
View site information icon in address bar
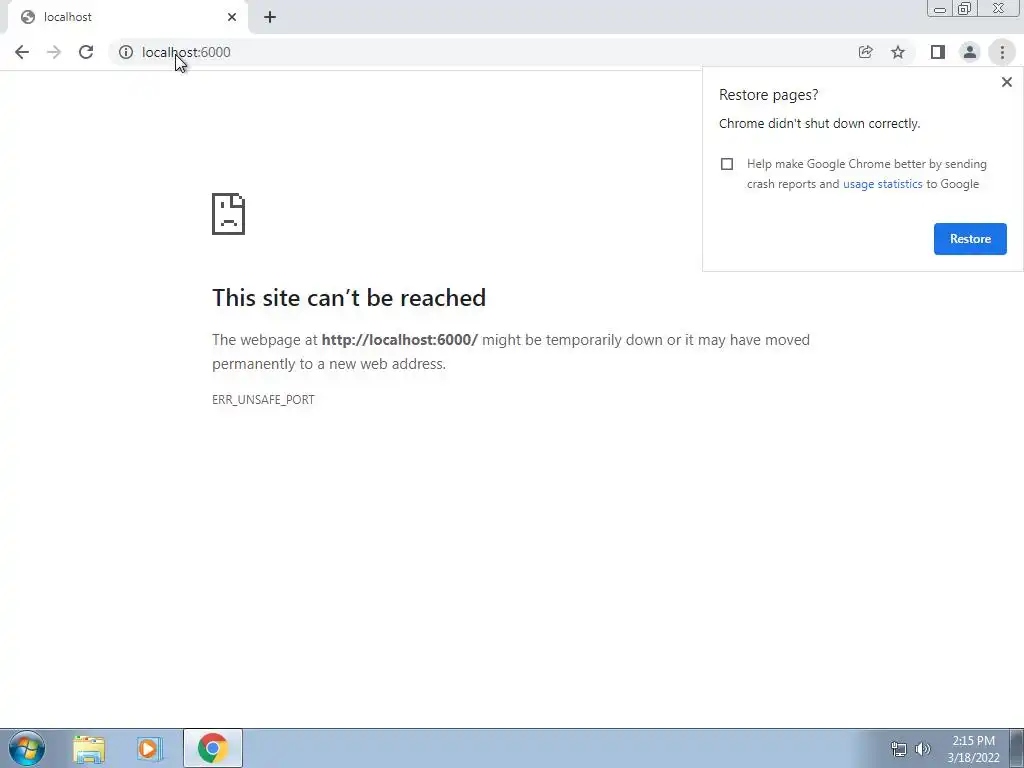pos(125,52)
